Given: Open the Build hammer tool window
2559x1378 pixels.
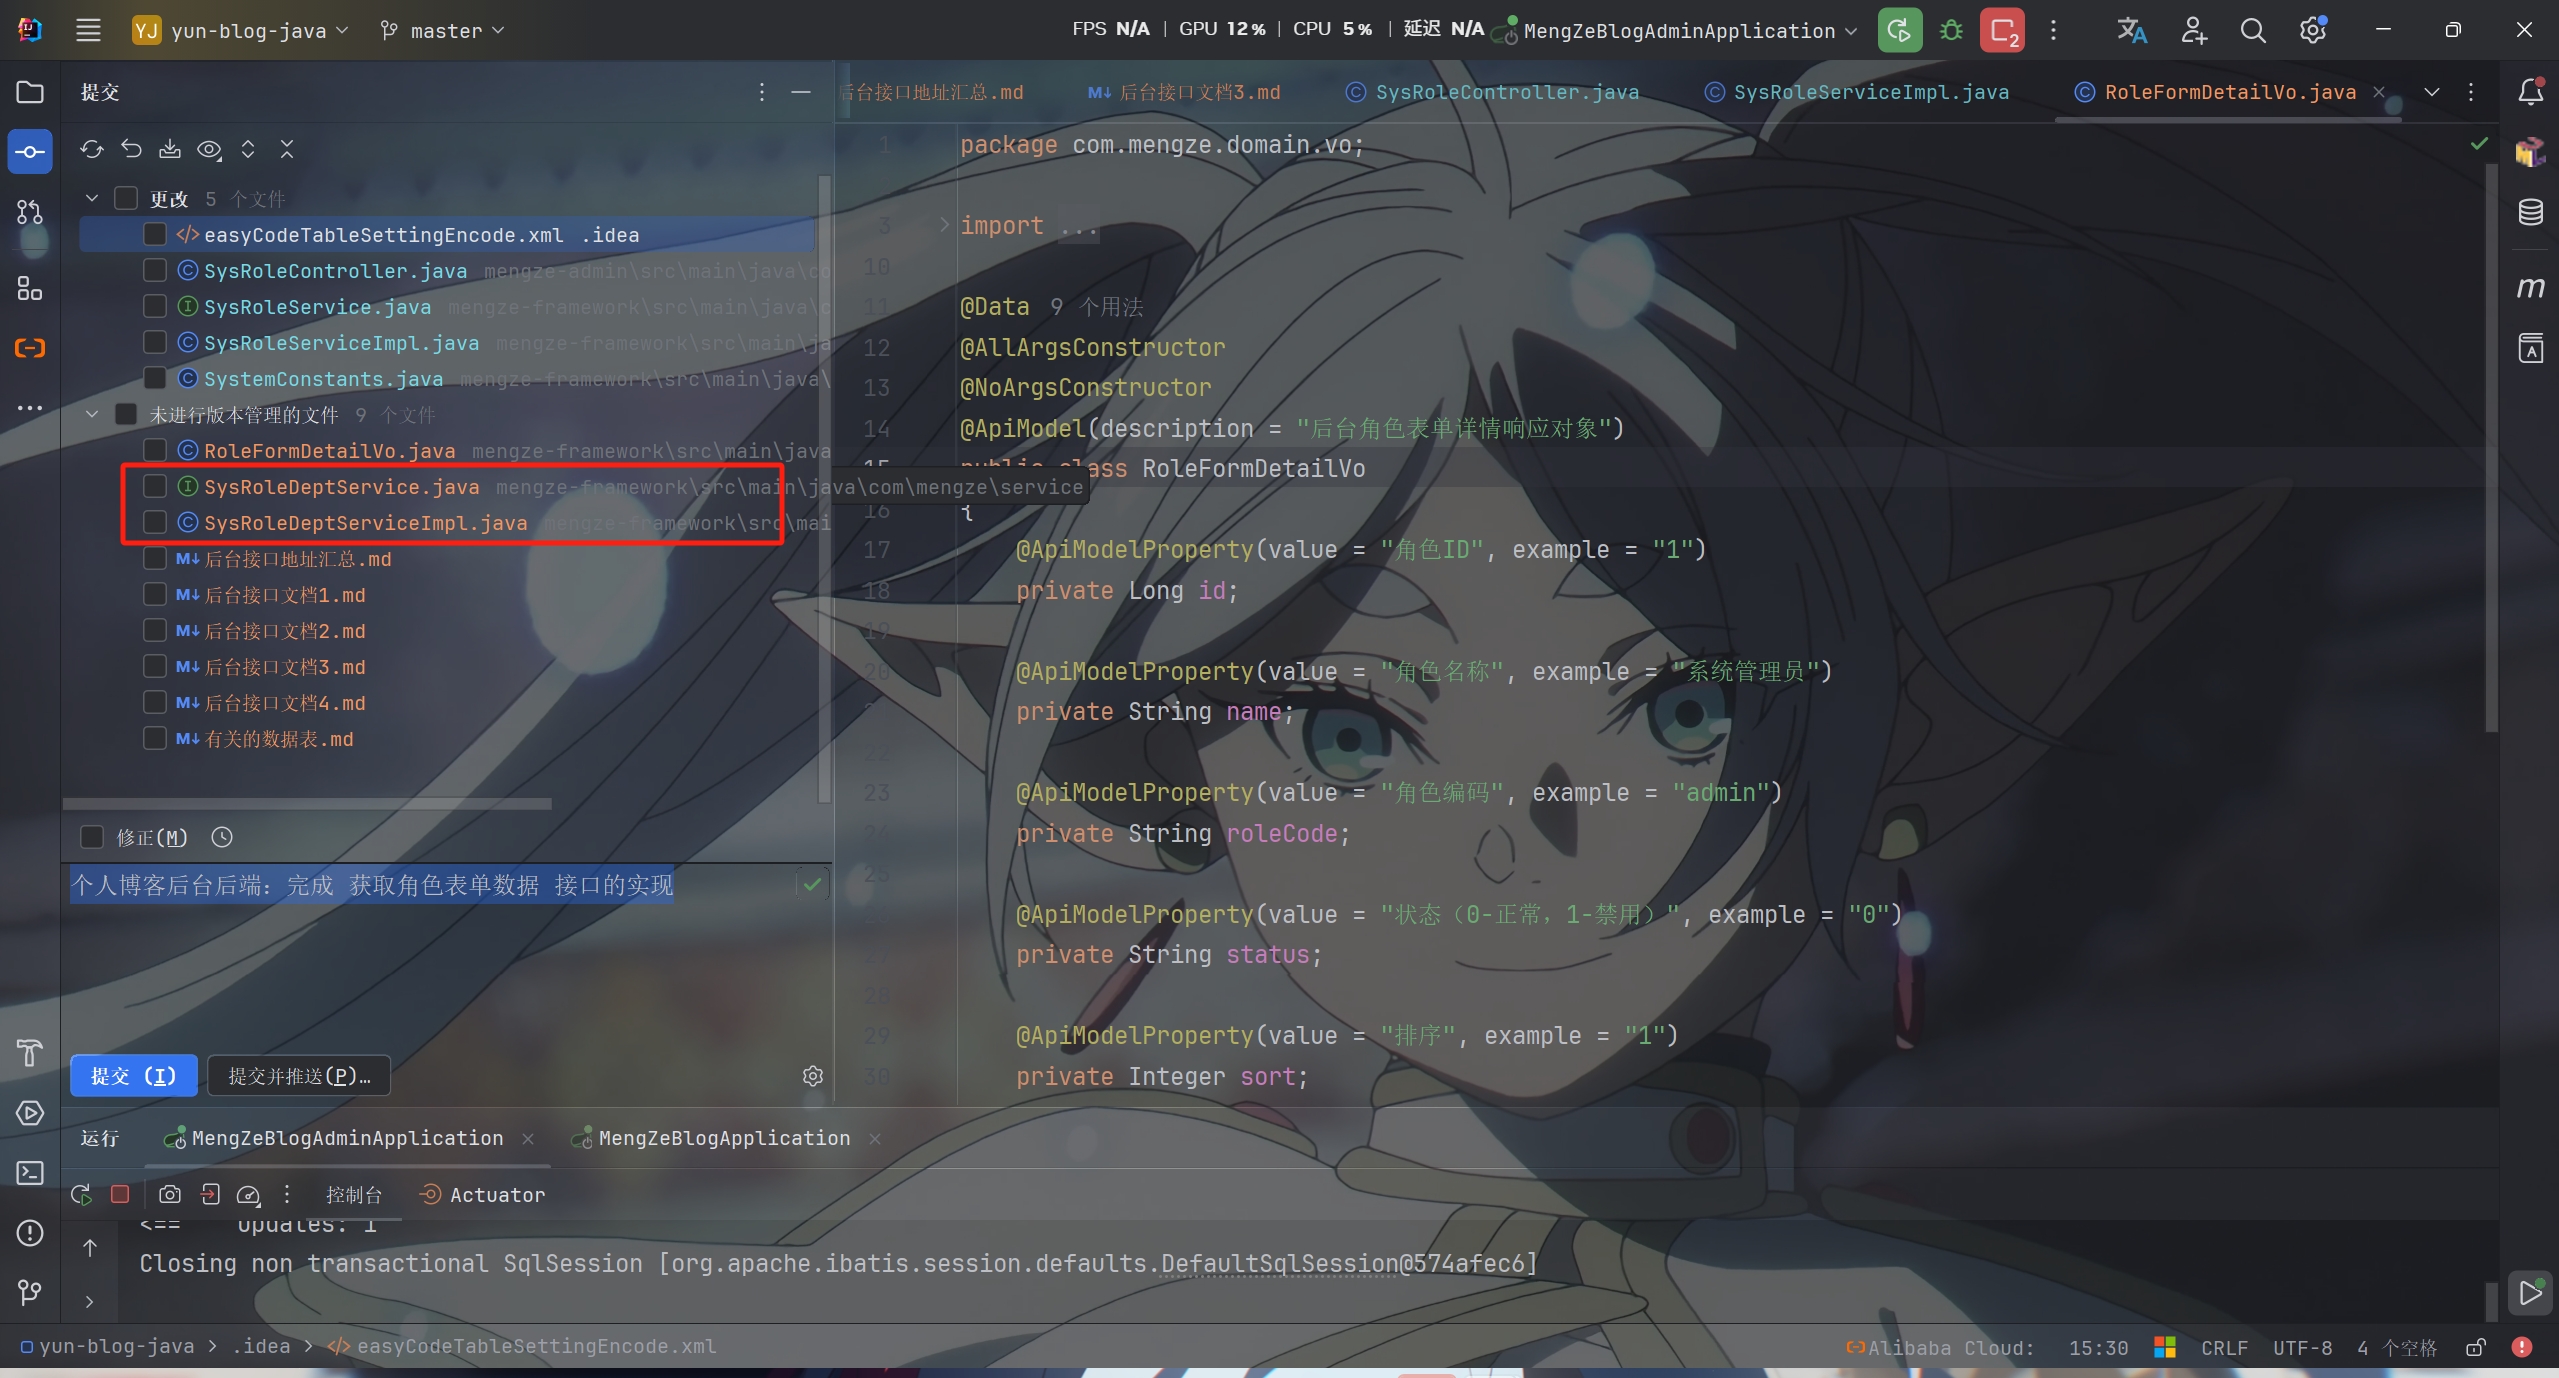Looking at the screenshot, I should [30, 1053].
